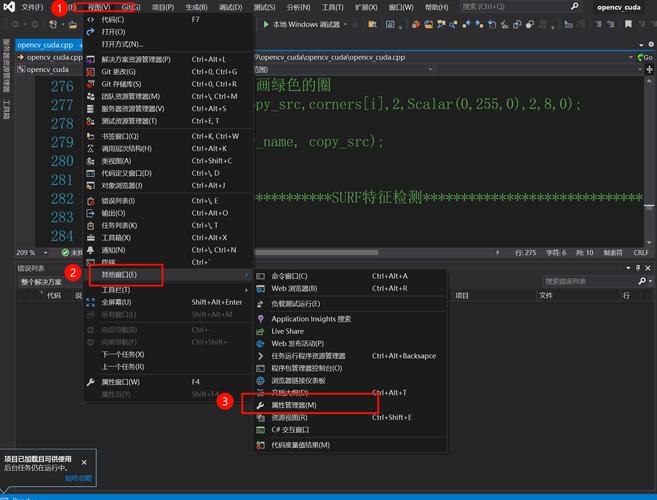Viewport: 657px width, 500px height.
Task: Dismiss the 项目已加载 notification with X
Action: click(84, 462)
